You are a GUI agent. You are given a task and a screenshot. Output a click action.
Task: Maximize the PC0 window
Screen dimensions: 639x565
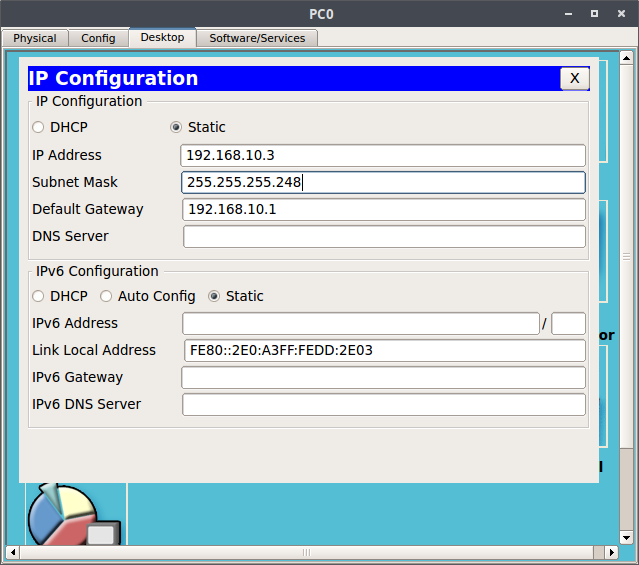595,14
